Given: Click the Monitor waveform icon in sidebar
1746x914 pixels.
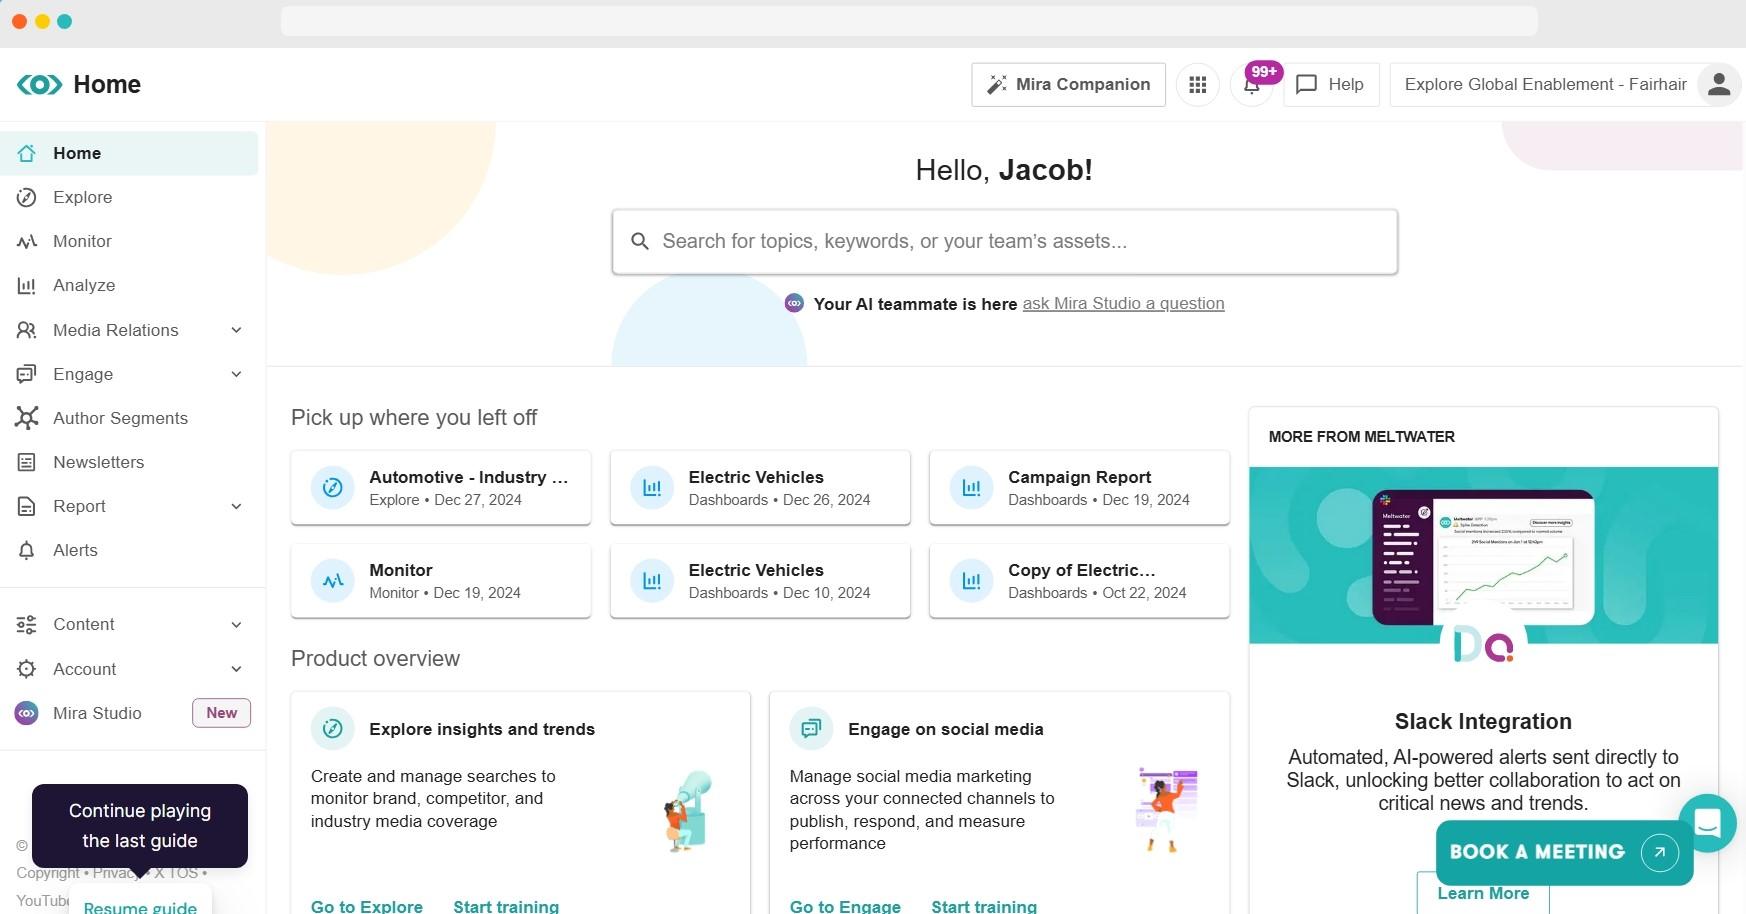Looking at the screenshot, I should 27,241.
